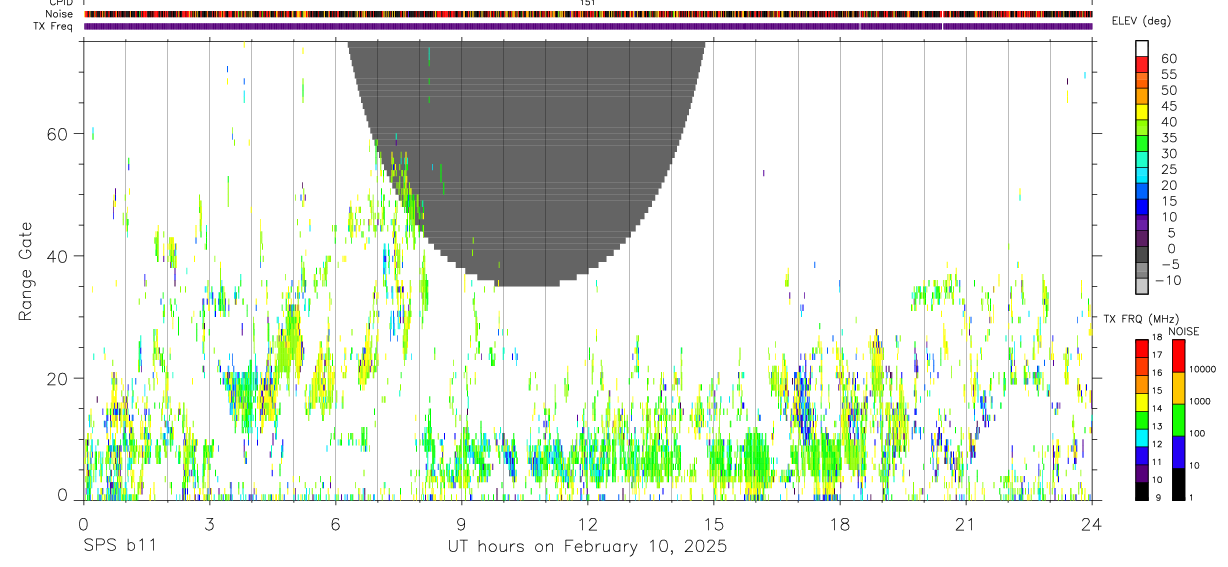Click the Range Gate tick label '40'

click(x=58, y=256)
